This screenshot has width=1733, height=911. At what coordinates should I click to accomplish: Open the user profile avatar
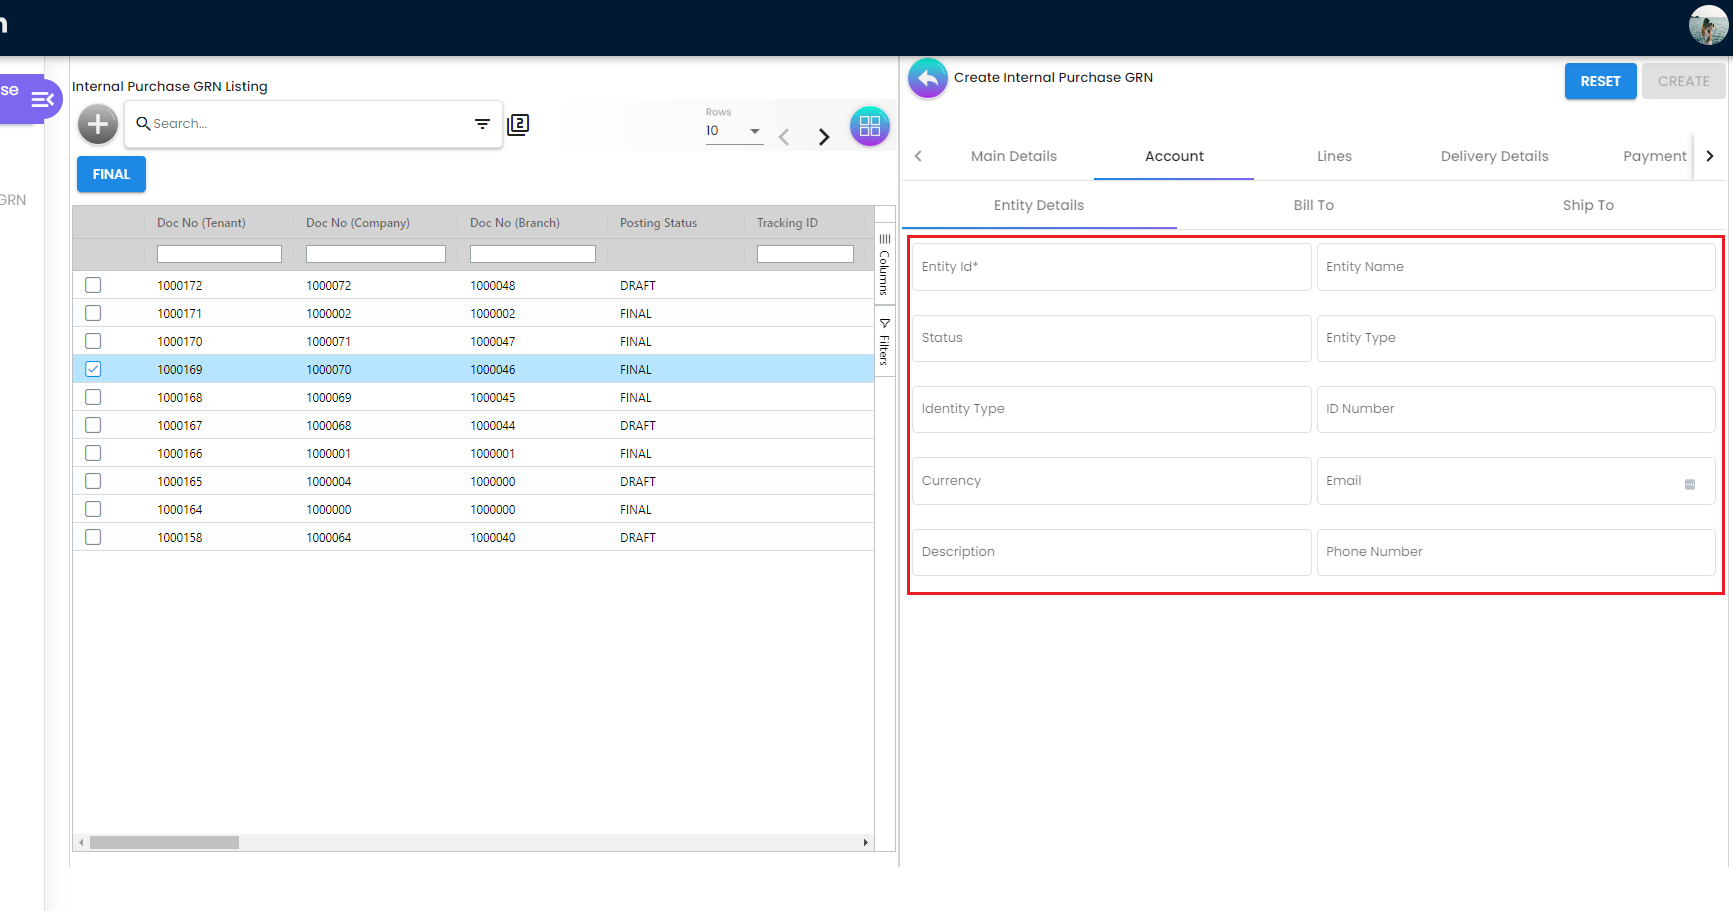point(1707,25)
